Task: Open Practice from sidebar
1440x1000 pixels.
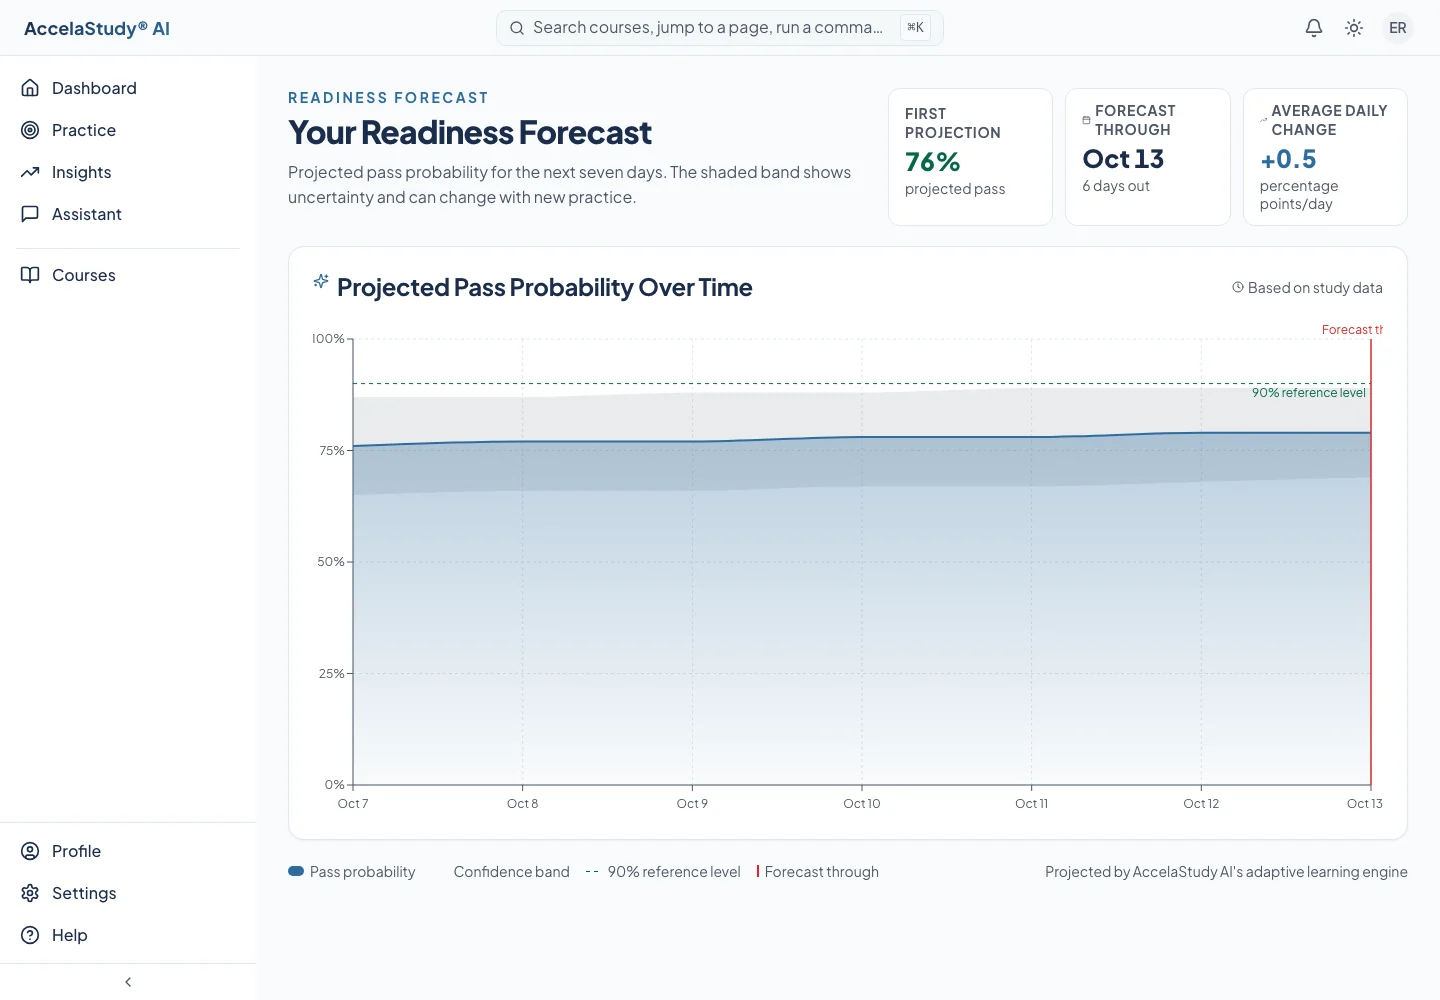Action: pyautogui.click(x=128, y=130)
